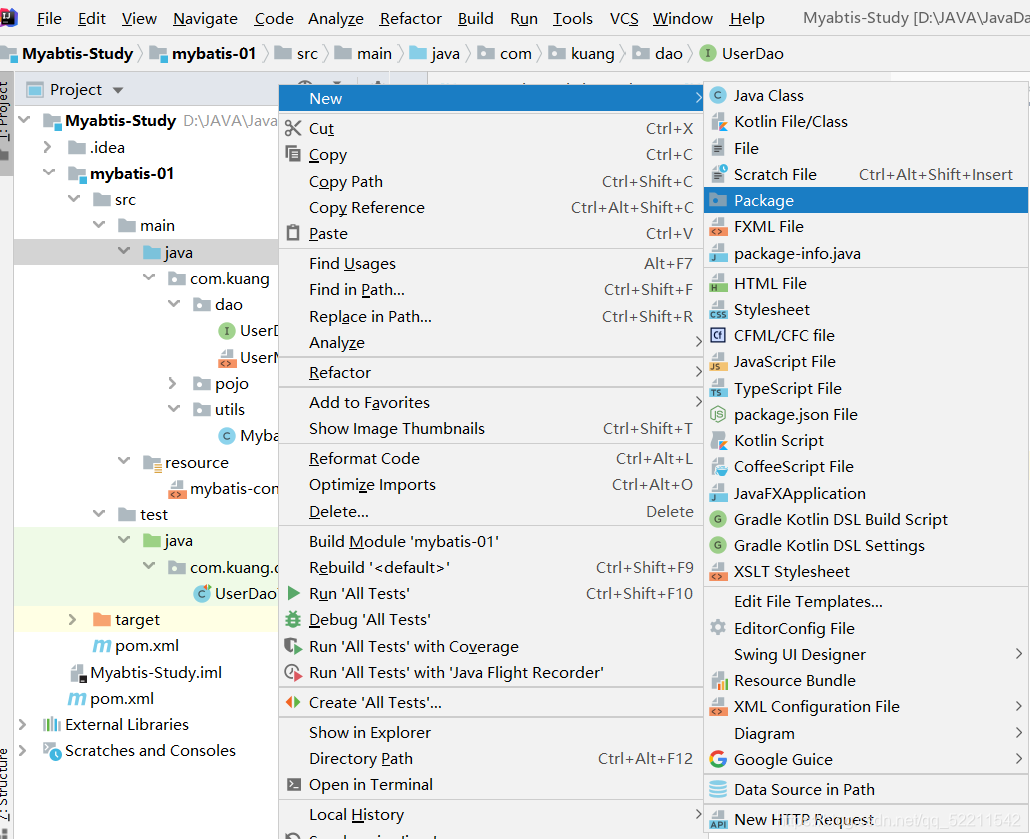Expand the target folder

pos(72,620)
